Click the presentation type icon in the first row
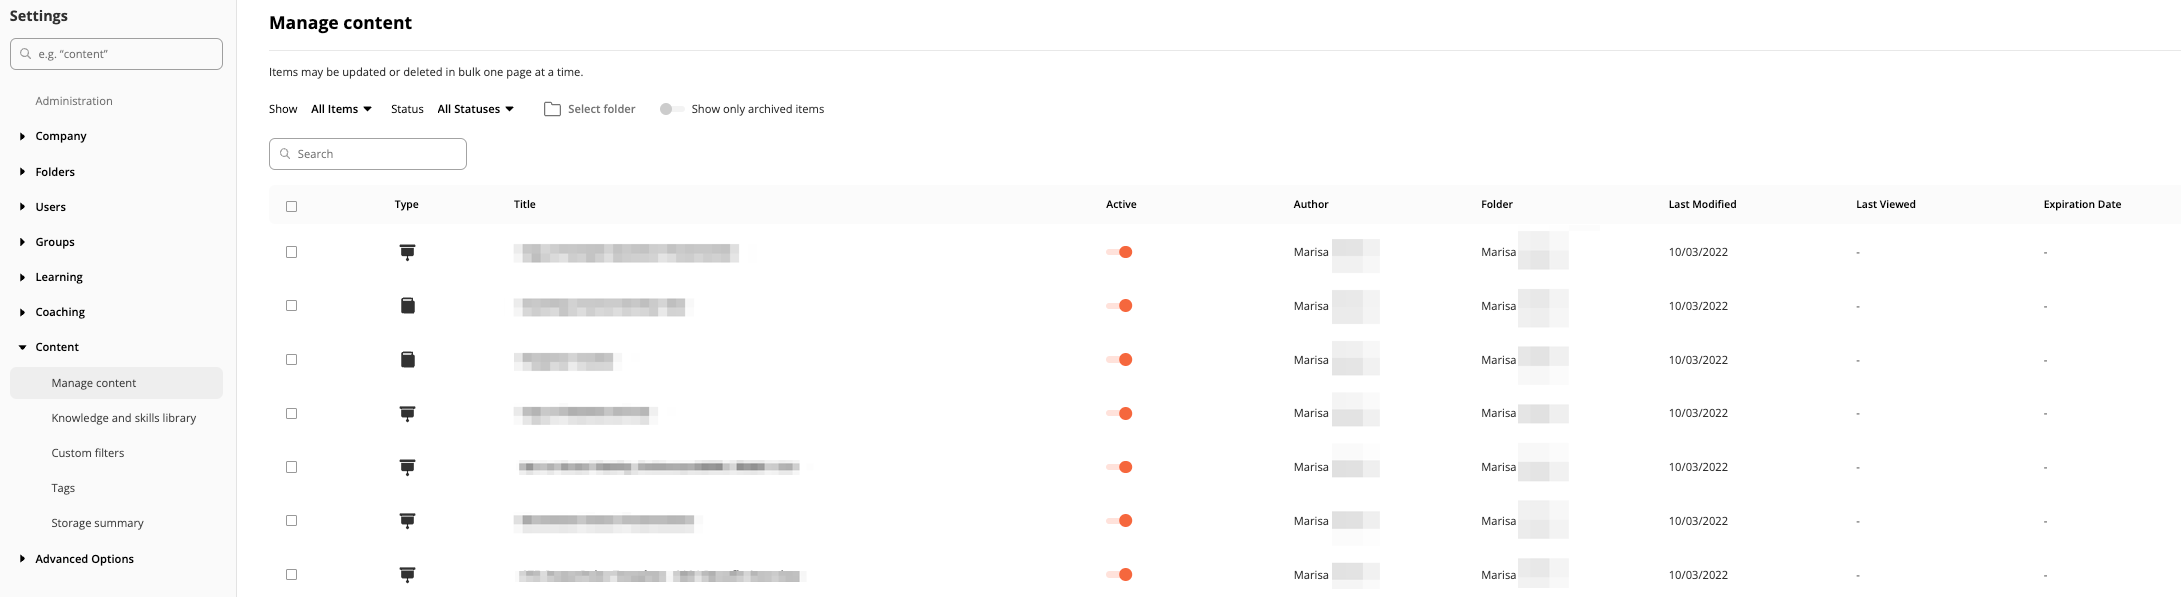The height and width of the screenshot is (597, 2181). 407,252
